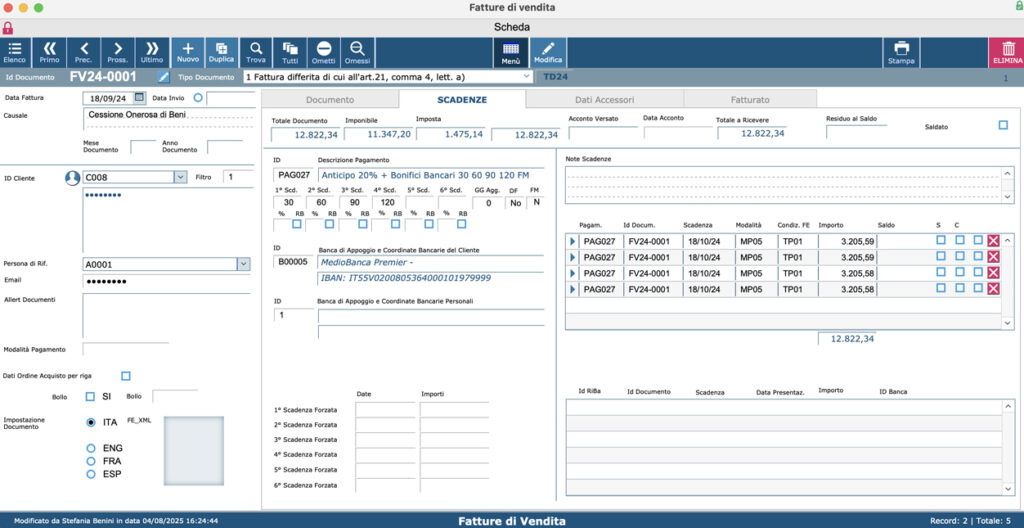Switch to the Dati Accessori tab
This screenshot has height=528, width=1024.
604,100
